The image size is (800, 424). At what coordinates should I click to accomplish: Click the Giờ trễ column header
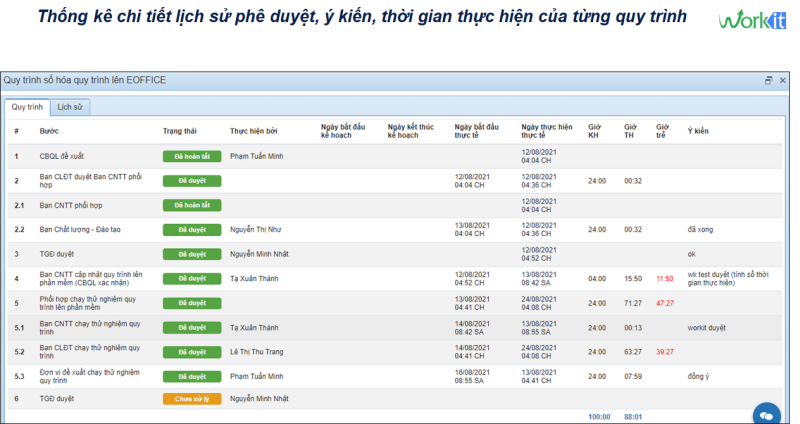click(x=662, y=131)
